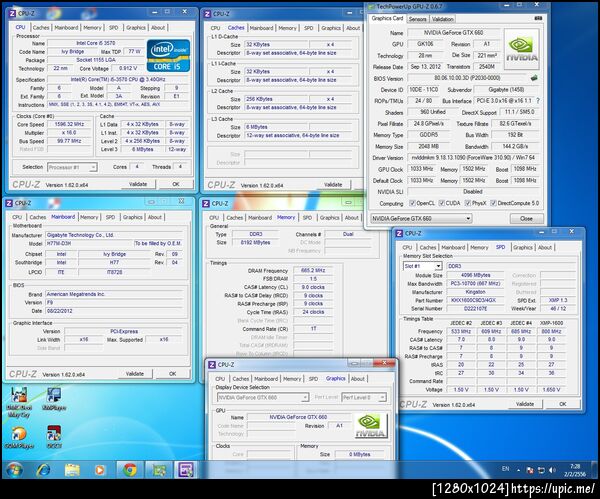This screenshot has height=499, width=600.
Task: Open the GOM Player desktop shortcut
Action: (19, 437)
